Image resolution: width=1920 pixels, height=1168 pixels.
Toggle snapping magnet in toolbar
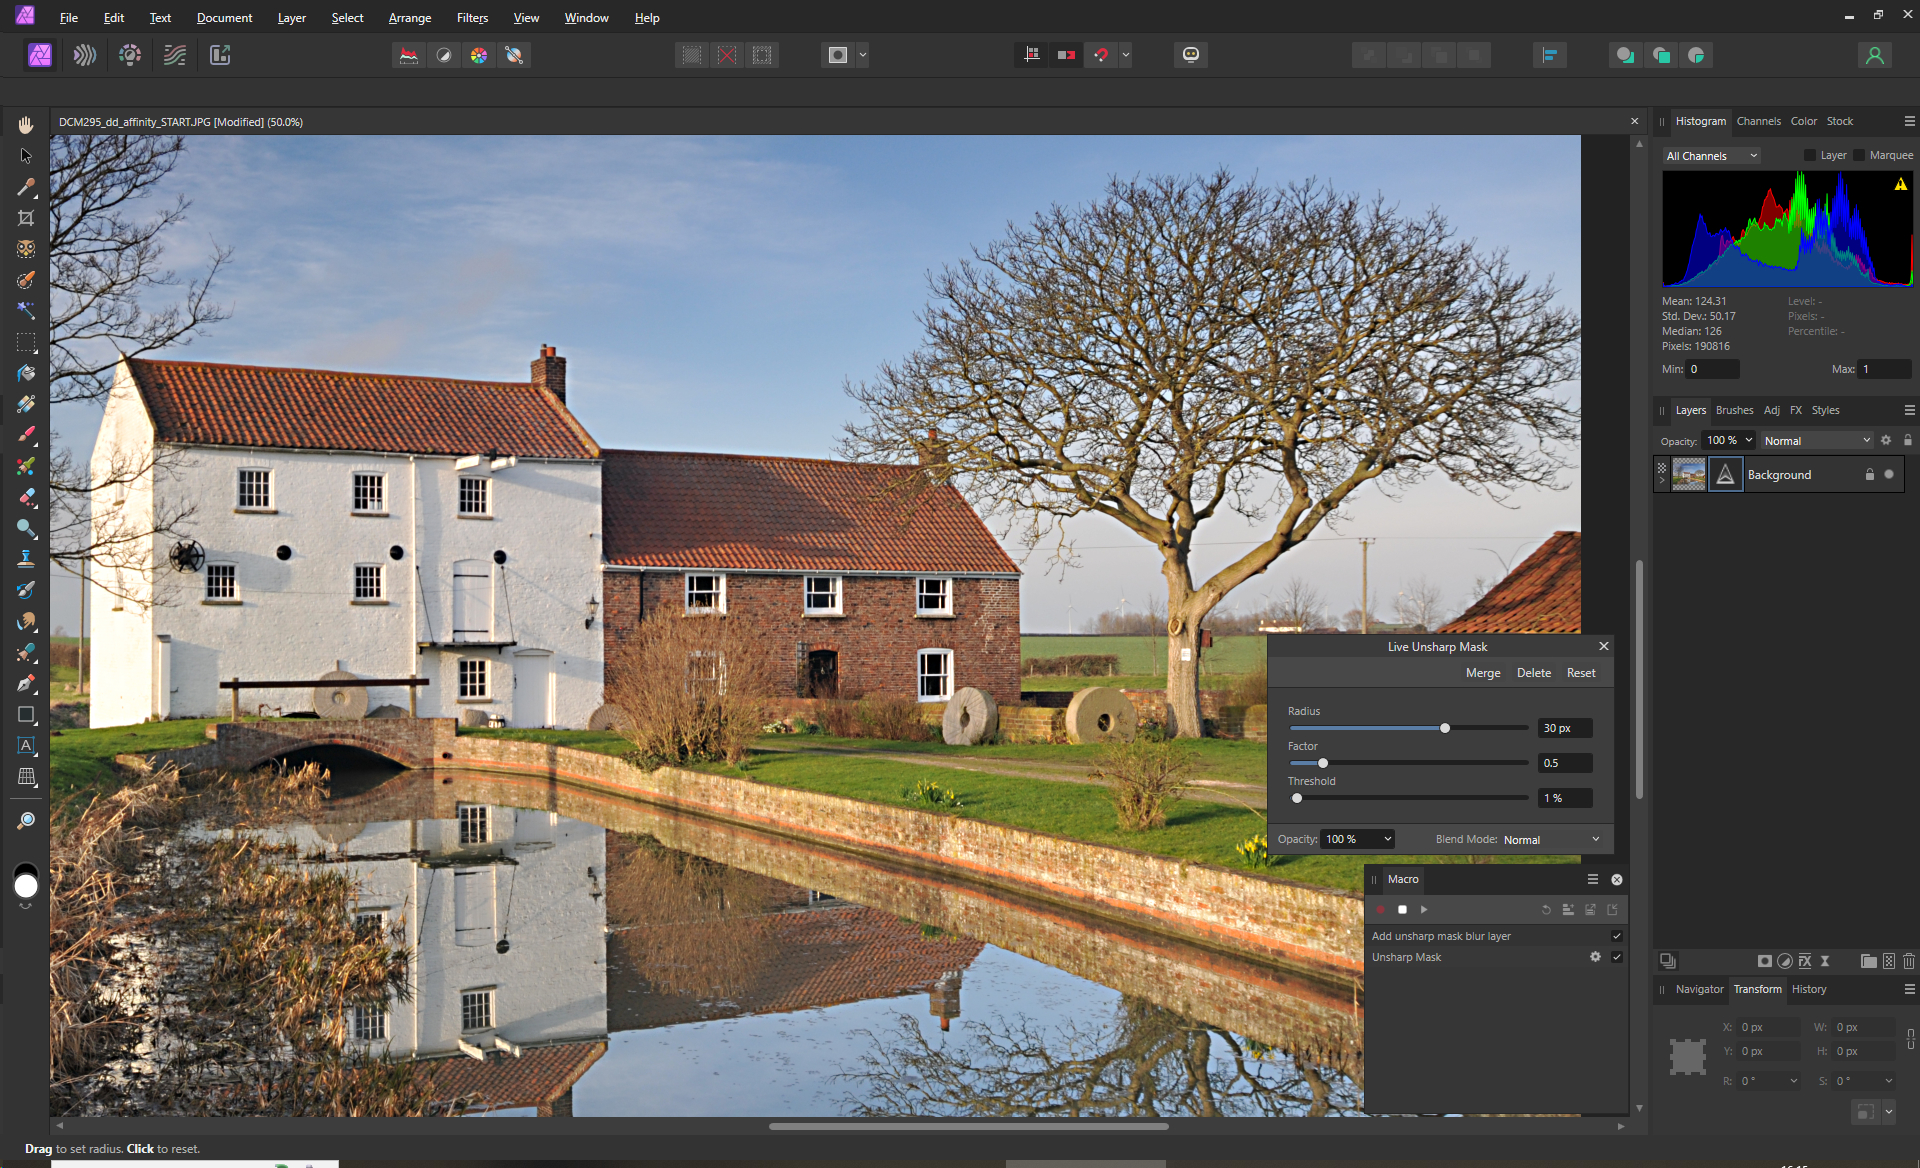pyautogui.click(x=1101, y=55)
